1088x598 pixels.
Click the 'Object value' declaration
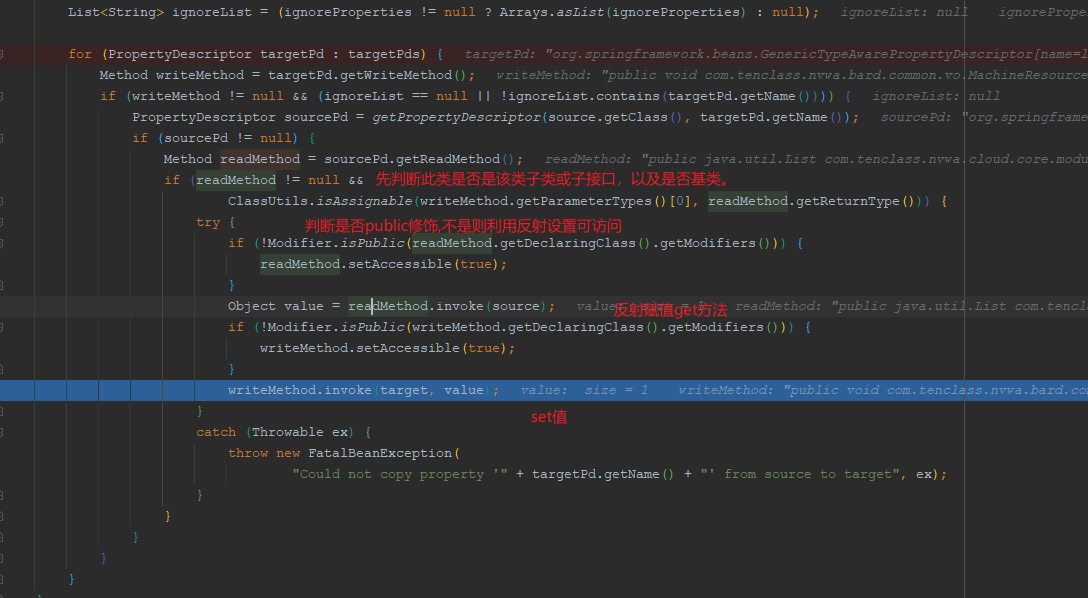tap(275, 307)
